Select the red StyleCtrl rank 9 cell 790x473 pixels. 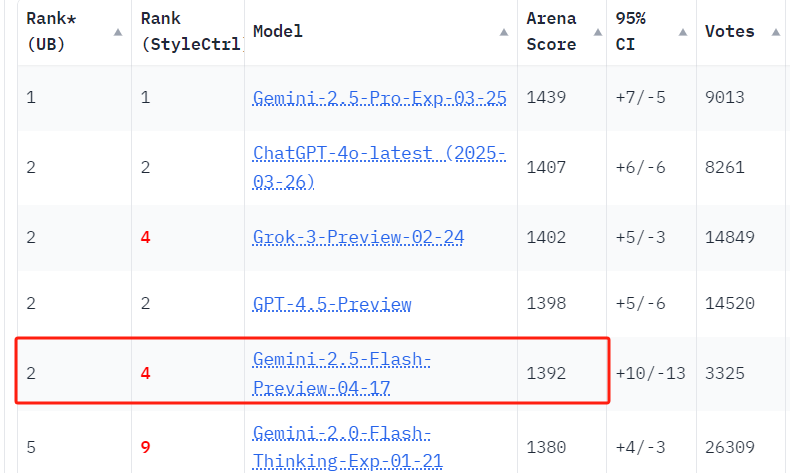click(146, 447)
